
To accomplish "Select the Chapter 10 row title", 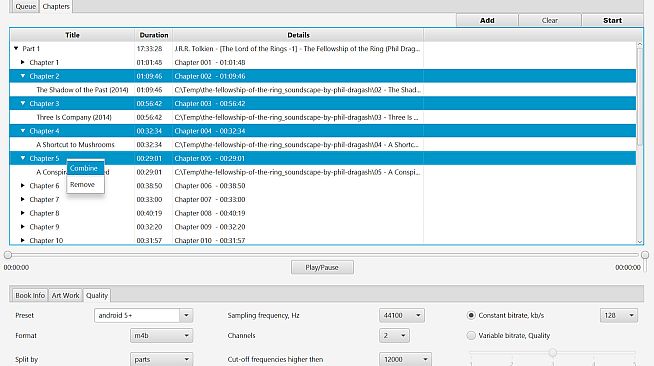I will tap(46, 241).
